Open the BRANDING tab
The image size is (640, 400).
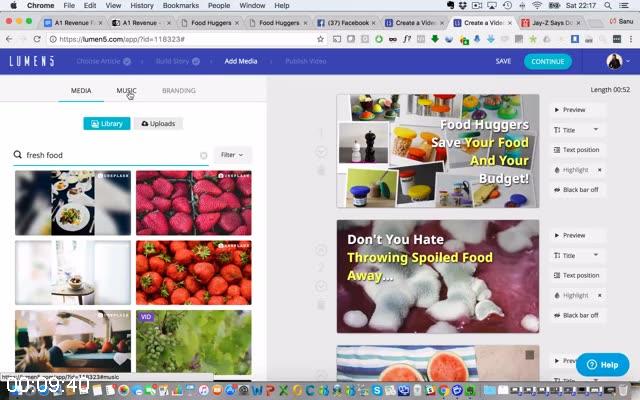point(179,91)
